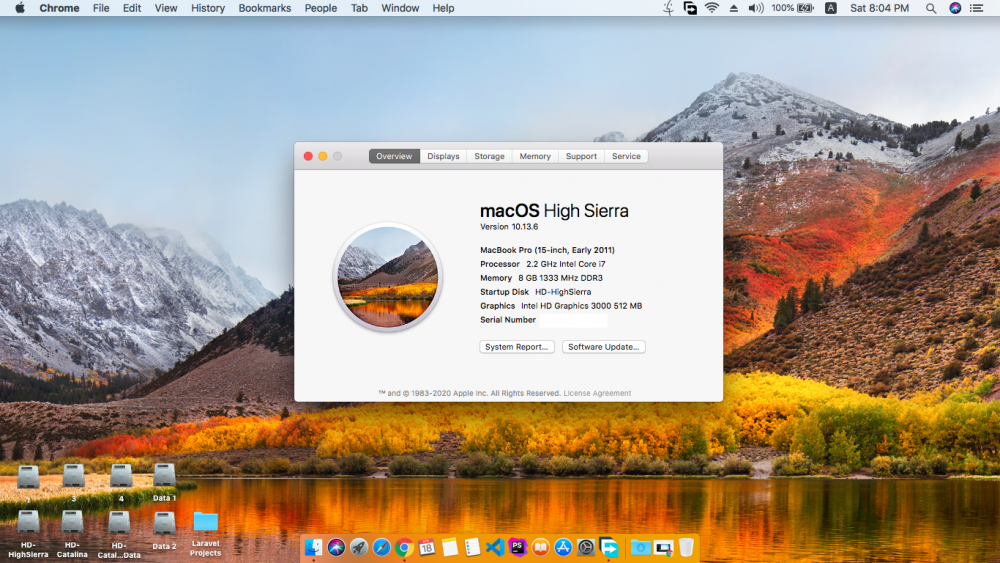This screenshot has height=563, width=1000.
Task: Select the Overview tab
Action: [x=394, y=156]
